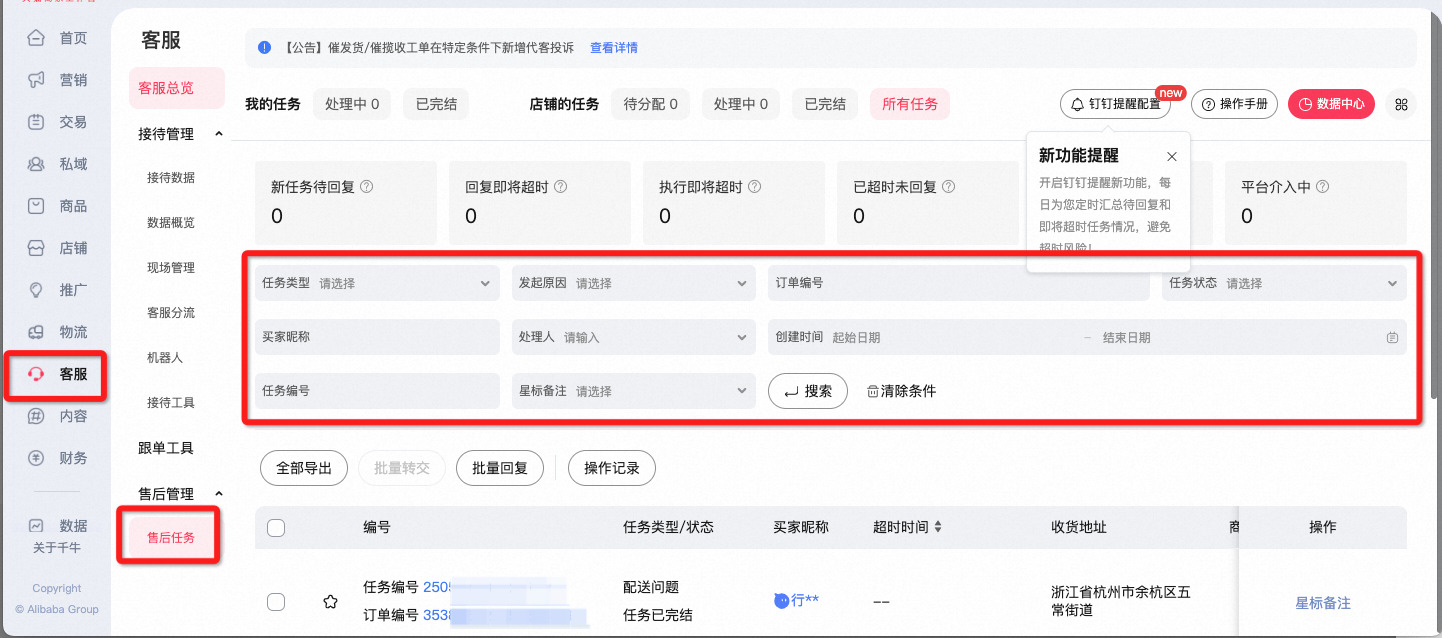This screenshot has height=638, width=1442.
Task: Open the 任务类型 dropdown
Action: (377, 283)
